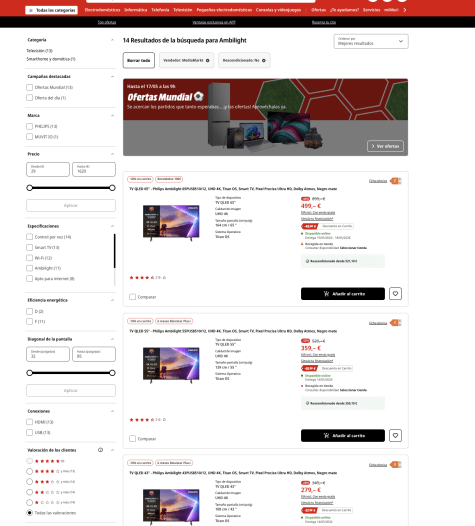475x526 pixels.
Task: Collapse the Marca filter section
Action: pyautogui.click(x=112, y=115)
